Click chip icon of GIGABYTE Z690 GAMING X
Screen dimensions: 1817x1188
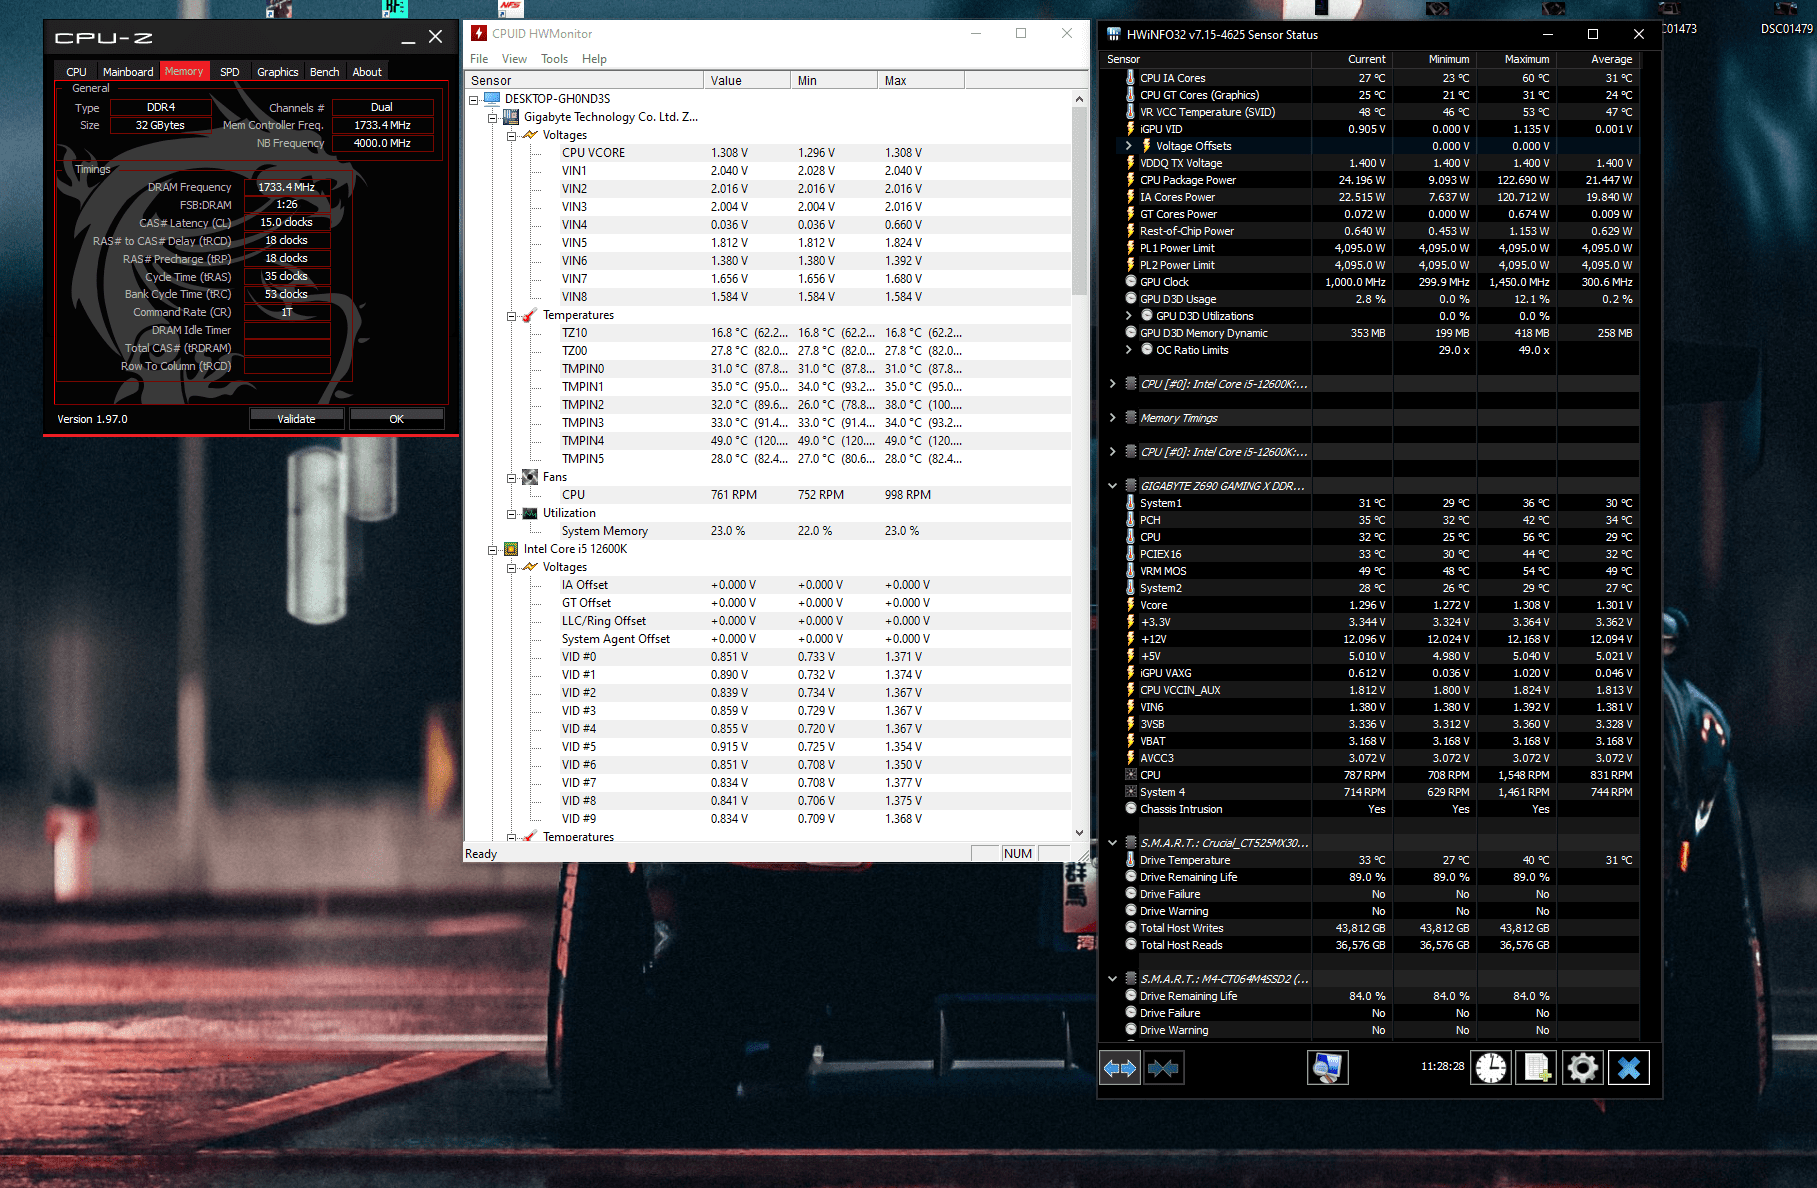(x=1131, y=486)
